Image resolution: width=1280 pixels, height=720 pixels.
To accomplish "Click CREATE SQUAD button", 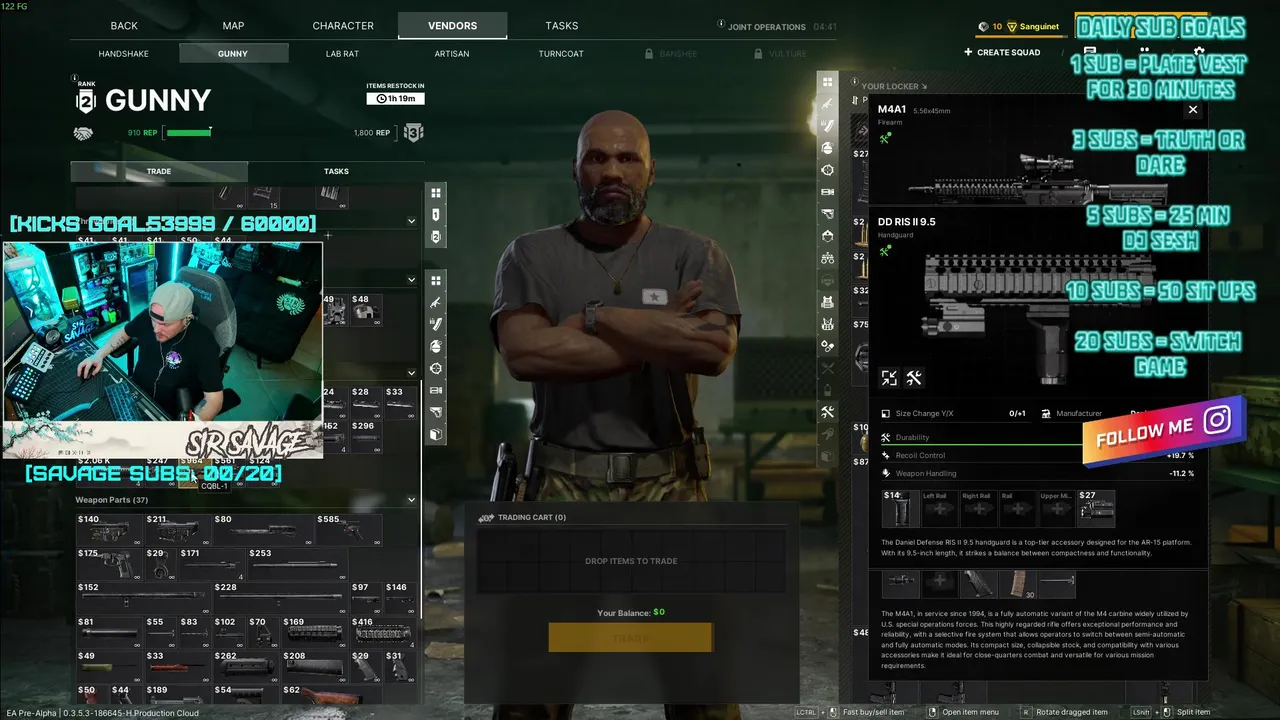I will coord(1001,52).
